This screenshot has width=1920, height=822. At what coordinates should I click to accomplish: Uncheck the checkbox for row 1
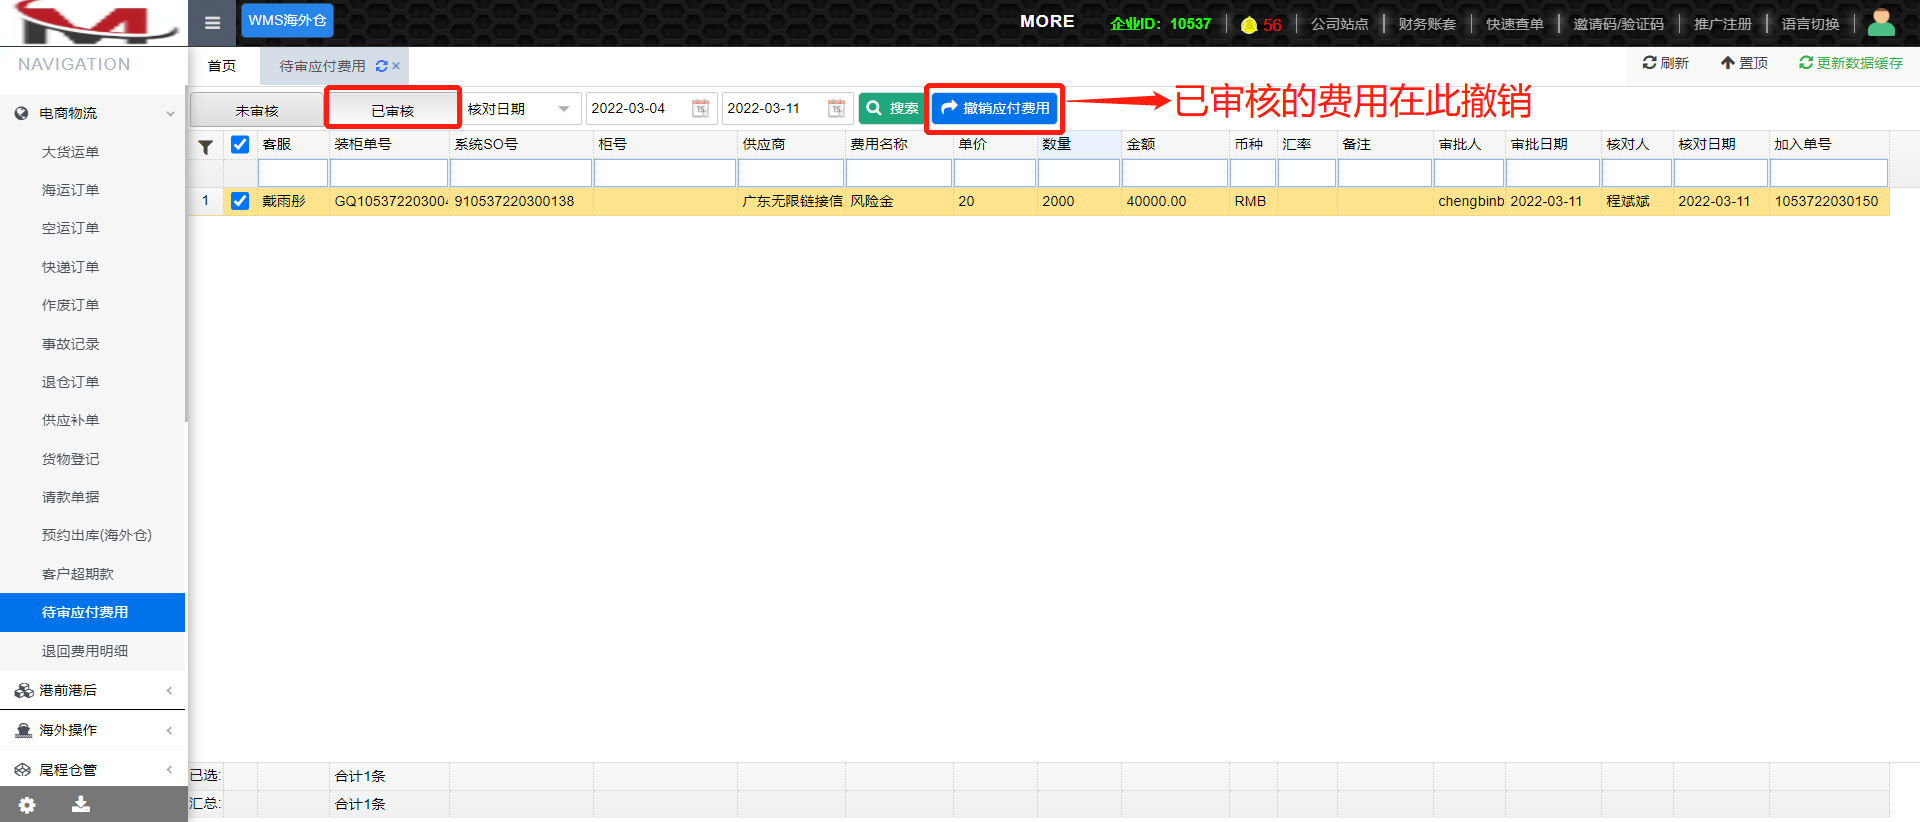(240, 201)
